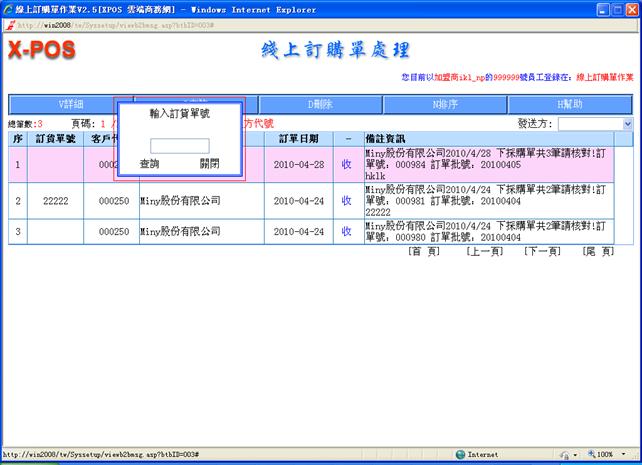The width and height of the screenshot is (642, 465).
Task: Click the order number input field in dialog
Action: (179, 146)
